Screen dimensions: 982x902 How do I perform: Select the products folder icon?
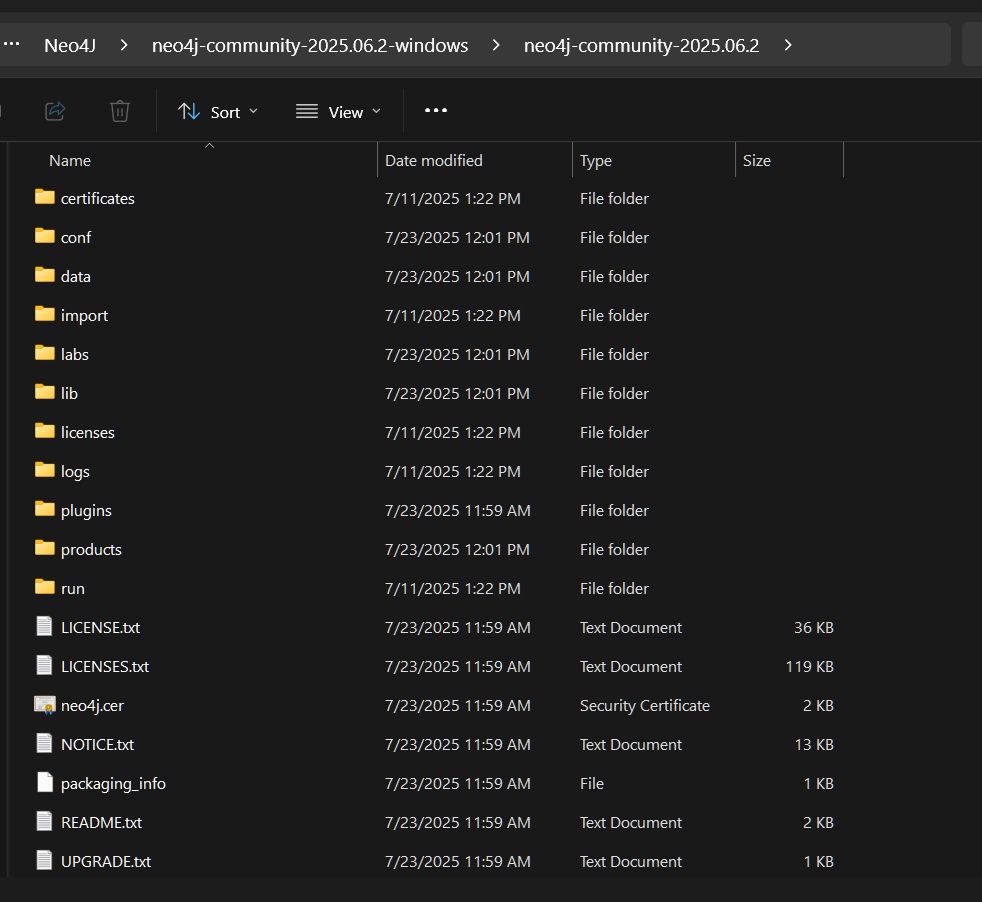tap(44, 548)
